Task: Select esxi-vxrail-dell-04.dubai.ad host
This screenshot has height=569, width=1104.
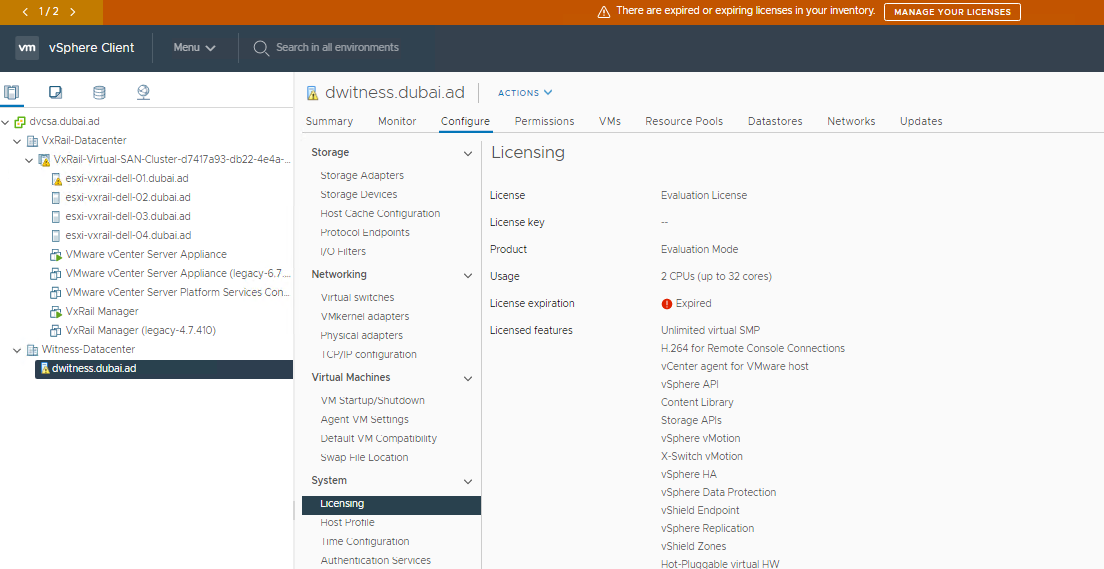Action: [x=127, y=235]
